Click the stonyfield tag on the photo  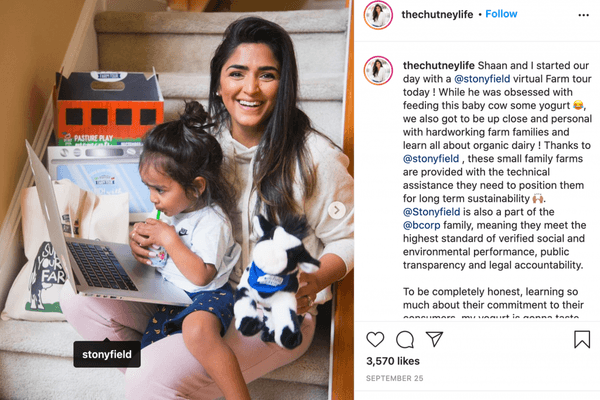click(107, 354)
